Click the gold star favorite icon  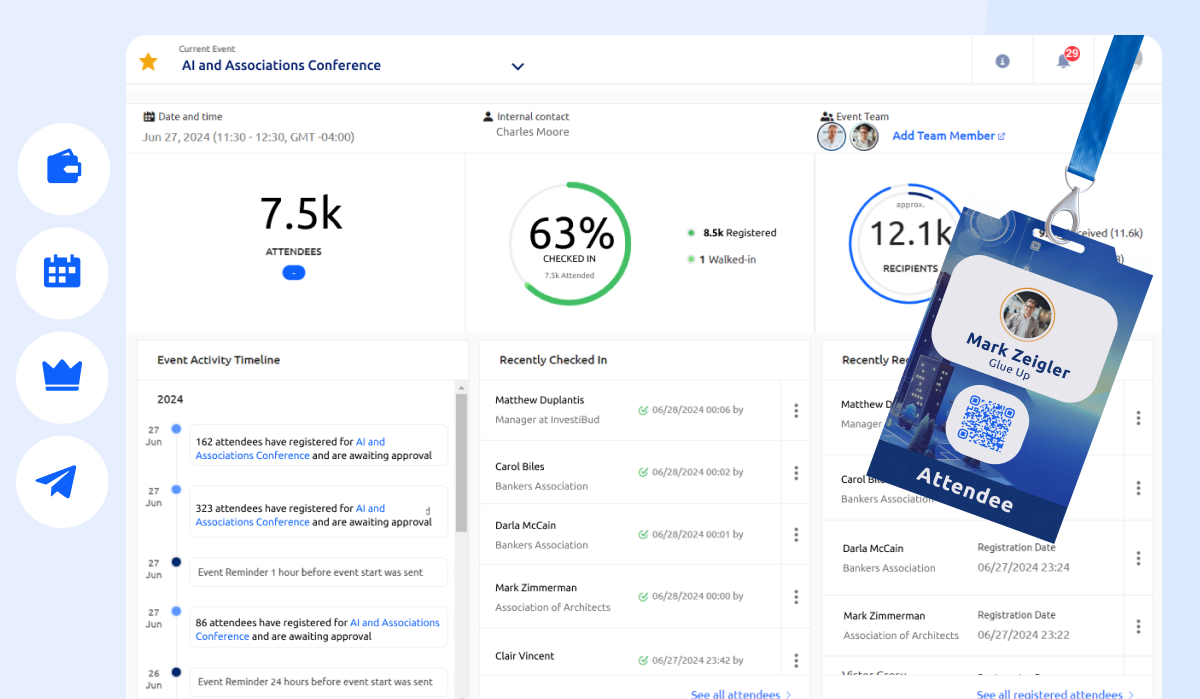tap(148, 62)
